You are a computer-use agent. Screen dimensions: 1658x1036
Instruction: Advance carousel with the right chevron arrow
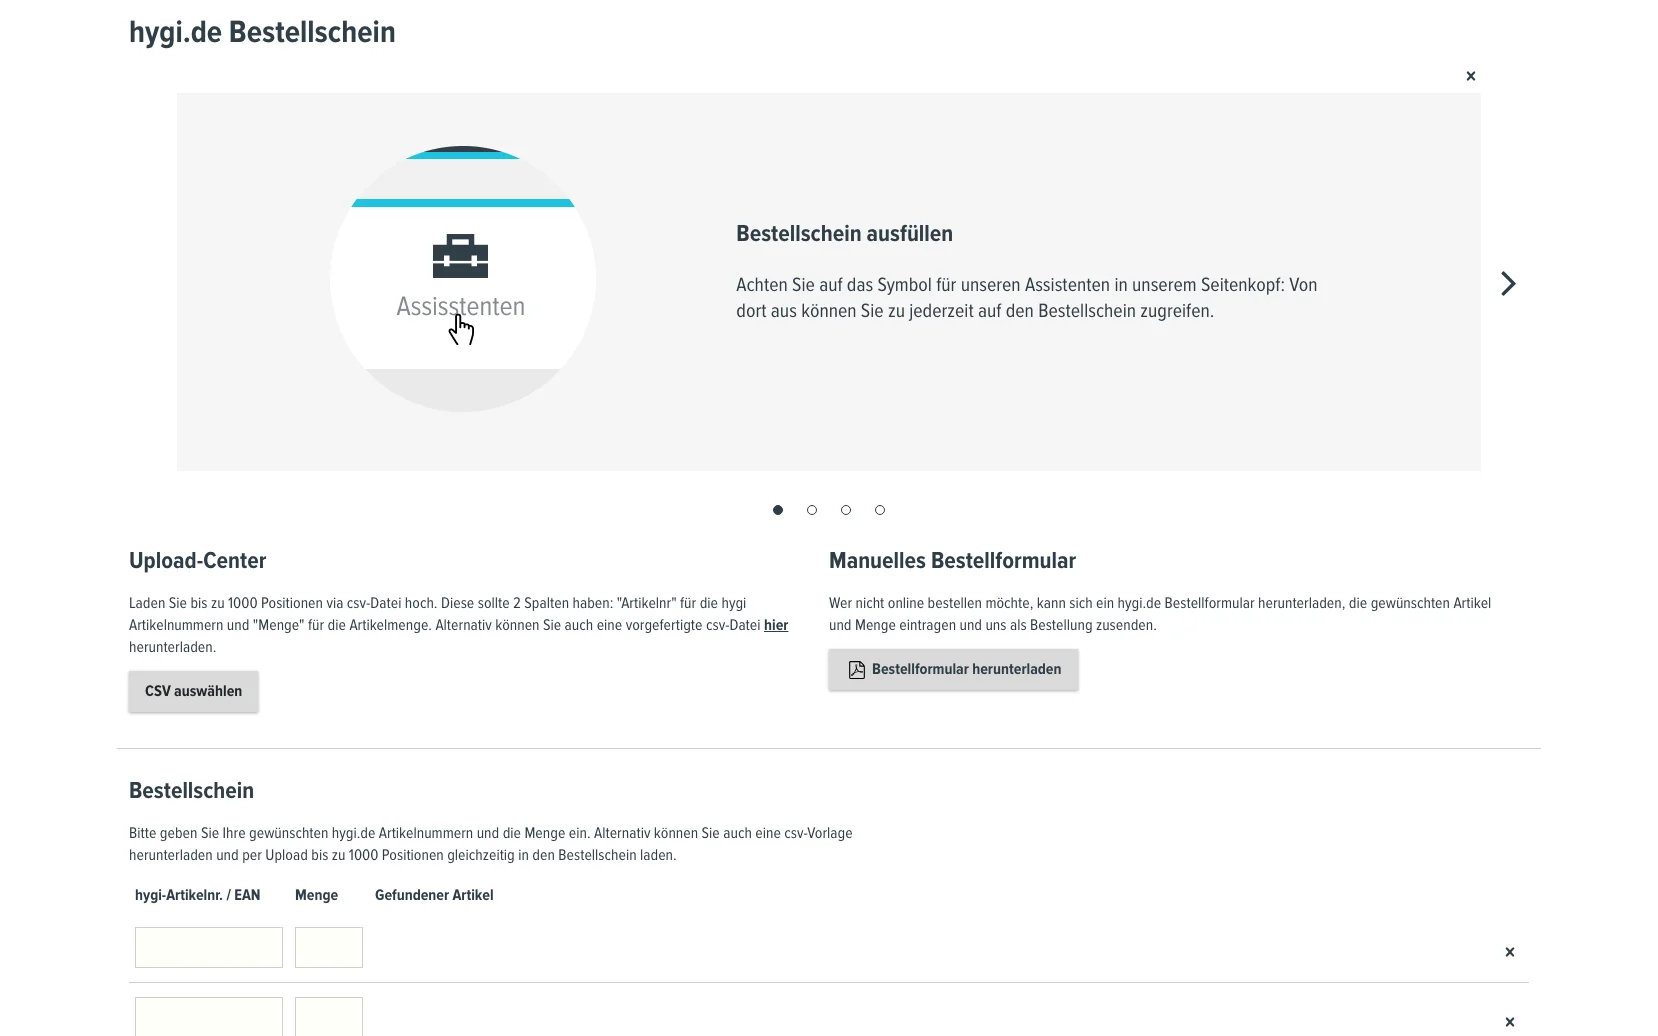(1508, 284)
